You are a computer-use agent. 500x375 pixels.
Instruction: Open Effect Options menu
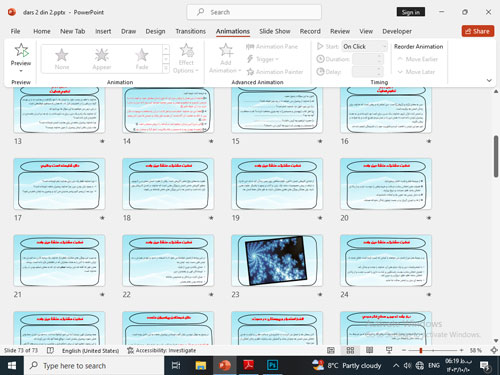186,58
